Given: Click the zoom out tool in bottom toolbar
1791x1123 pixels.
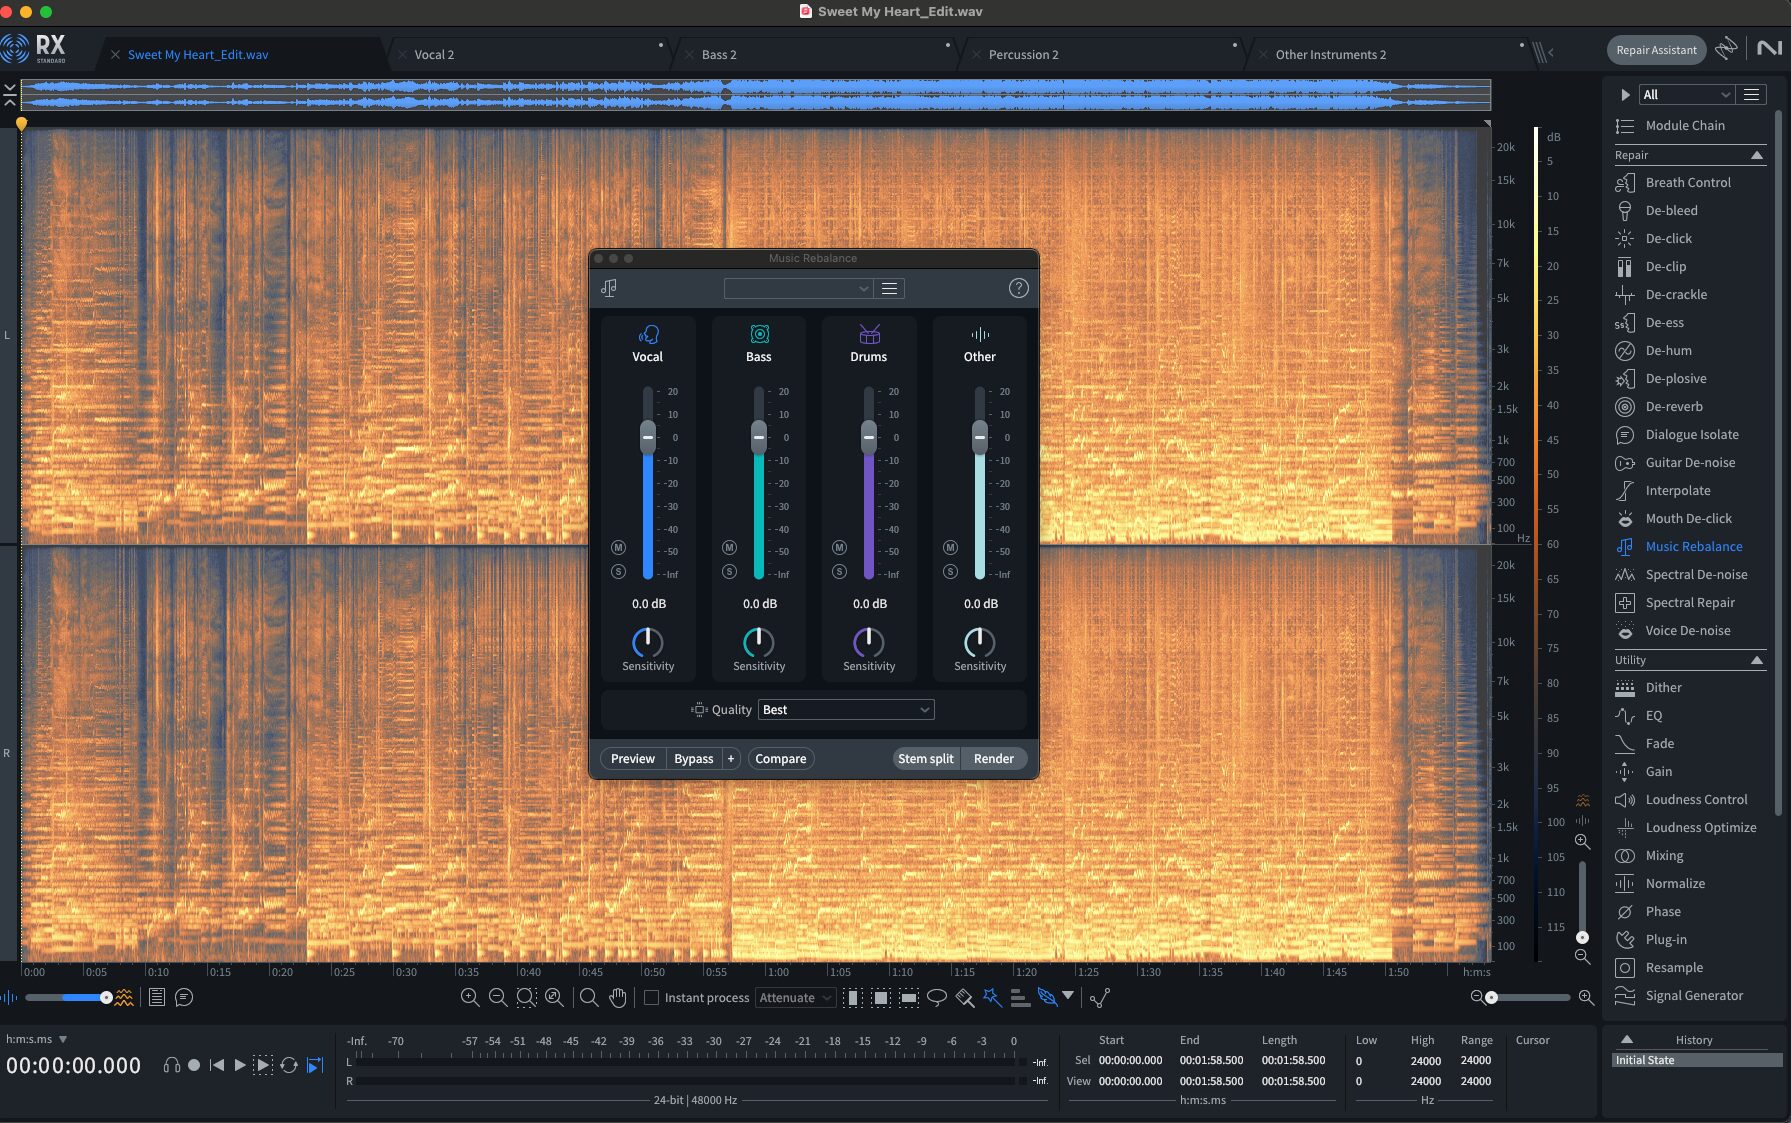Looking at the screenshot, I should [497, 997].
